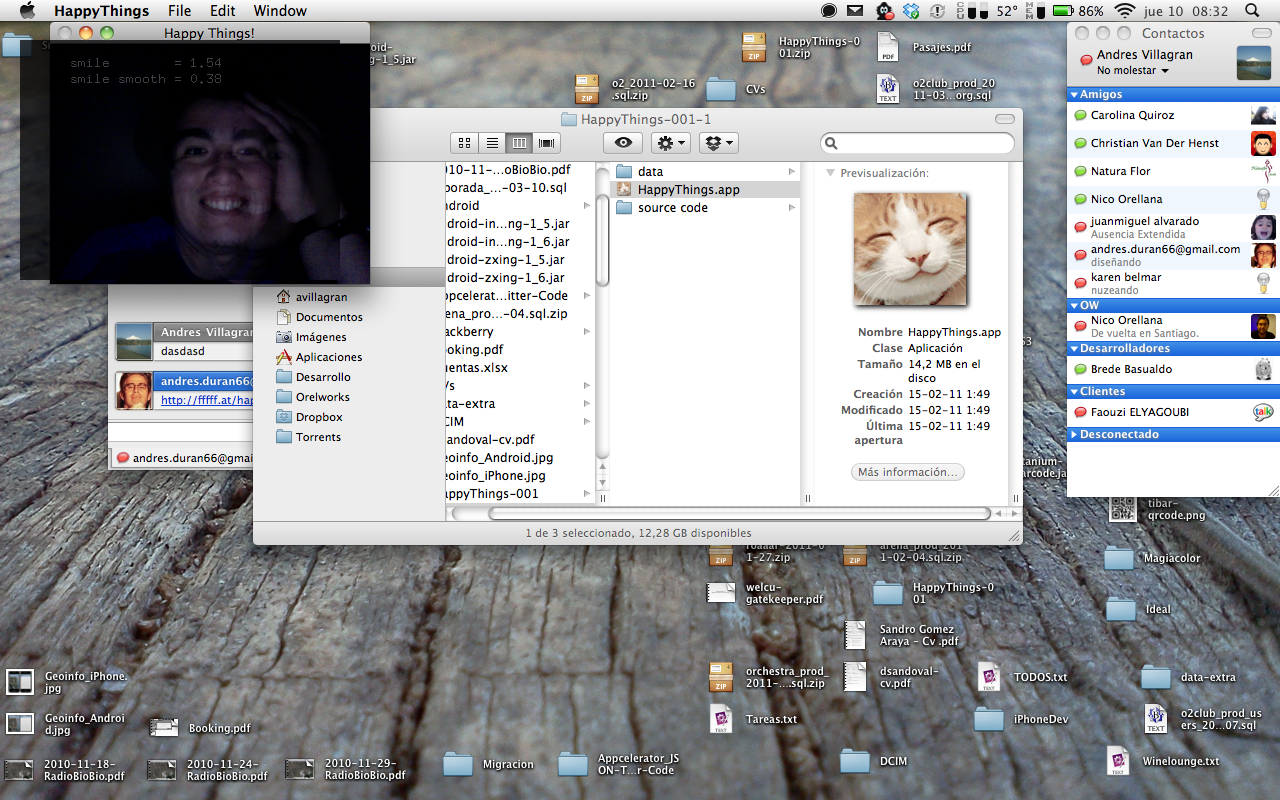Select contact Natura Flor
Viewport: 1280px width, 800px height.
coord(1173,171)
